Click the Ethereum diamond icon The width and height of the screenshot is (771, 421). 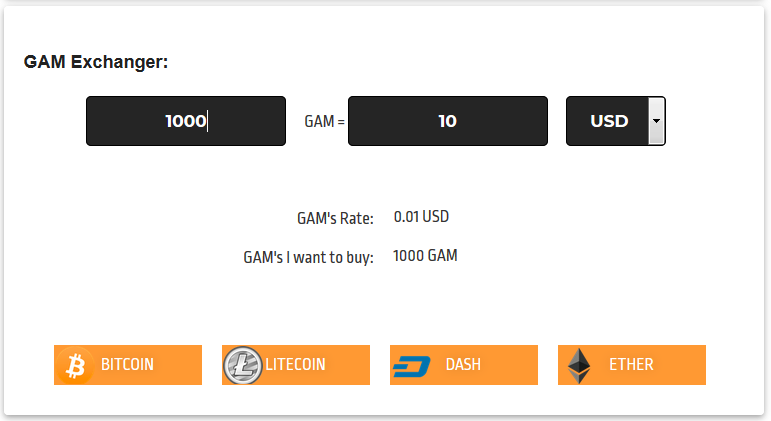(579, 366)
